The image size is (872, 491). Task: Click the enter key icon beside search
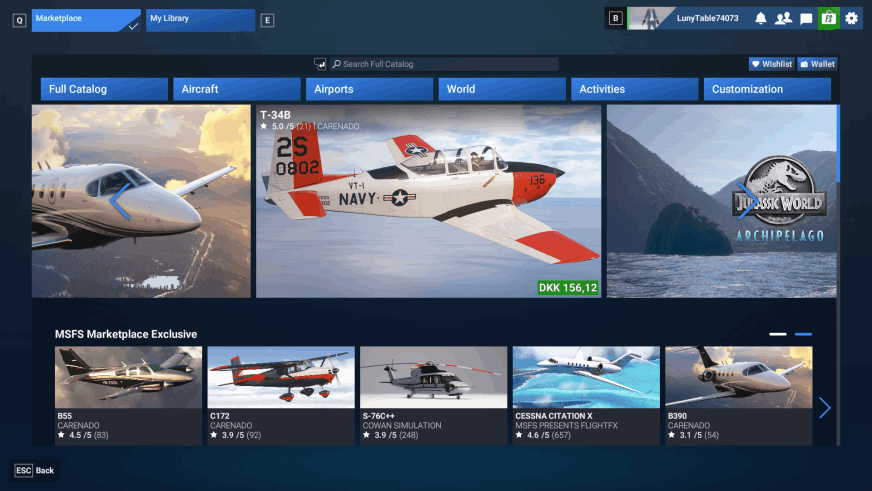click(x=320, y=64)
